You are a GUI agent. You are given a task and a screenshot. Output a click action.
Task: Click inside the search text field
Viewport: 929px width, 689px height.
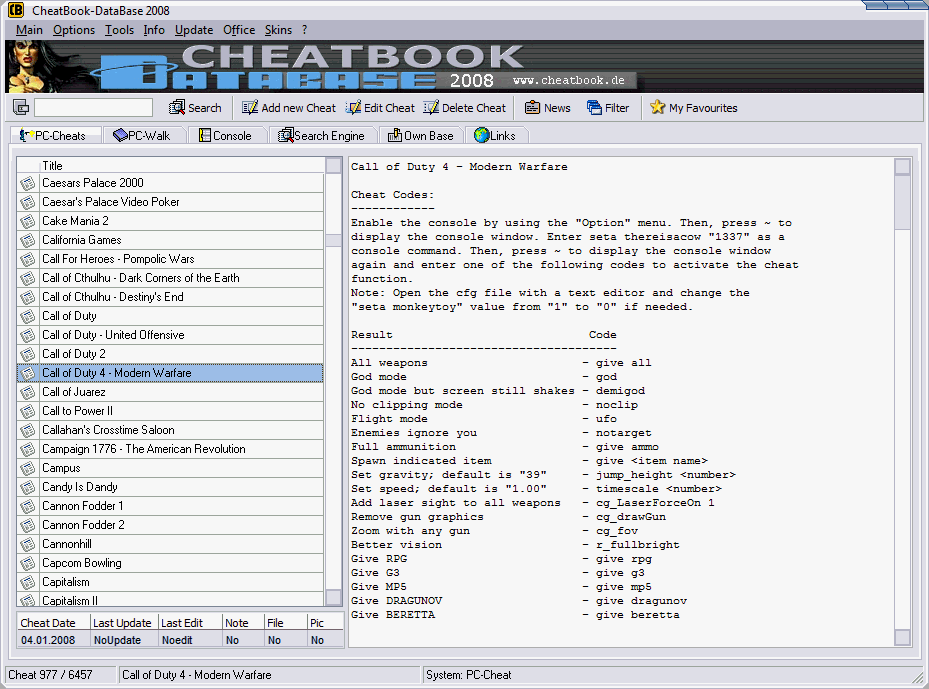point(93,106)
